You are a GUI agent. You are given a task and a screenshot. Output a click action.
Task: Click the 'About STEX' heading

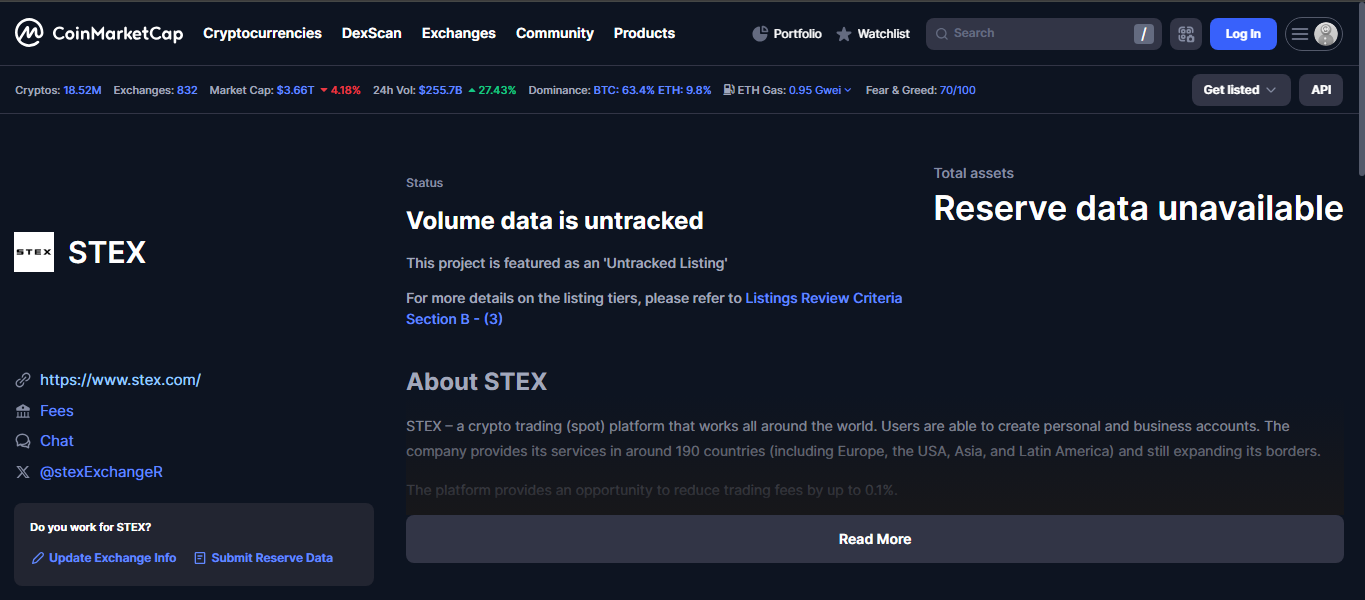click(477, 382)
